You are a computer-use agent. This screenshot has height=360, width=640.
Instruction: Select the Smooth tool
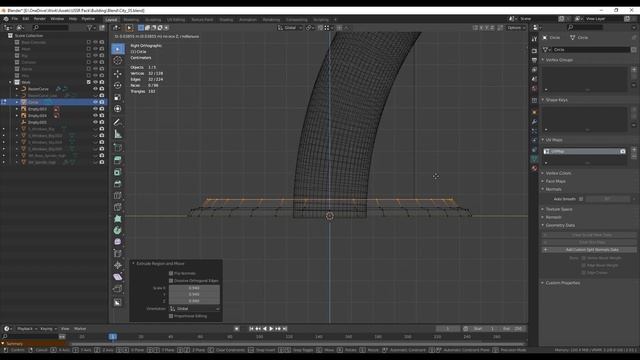118,242
